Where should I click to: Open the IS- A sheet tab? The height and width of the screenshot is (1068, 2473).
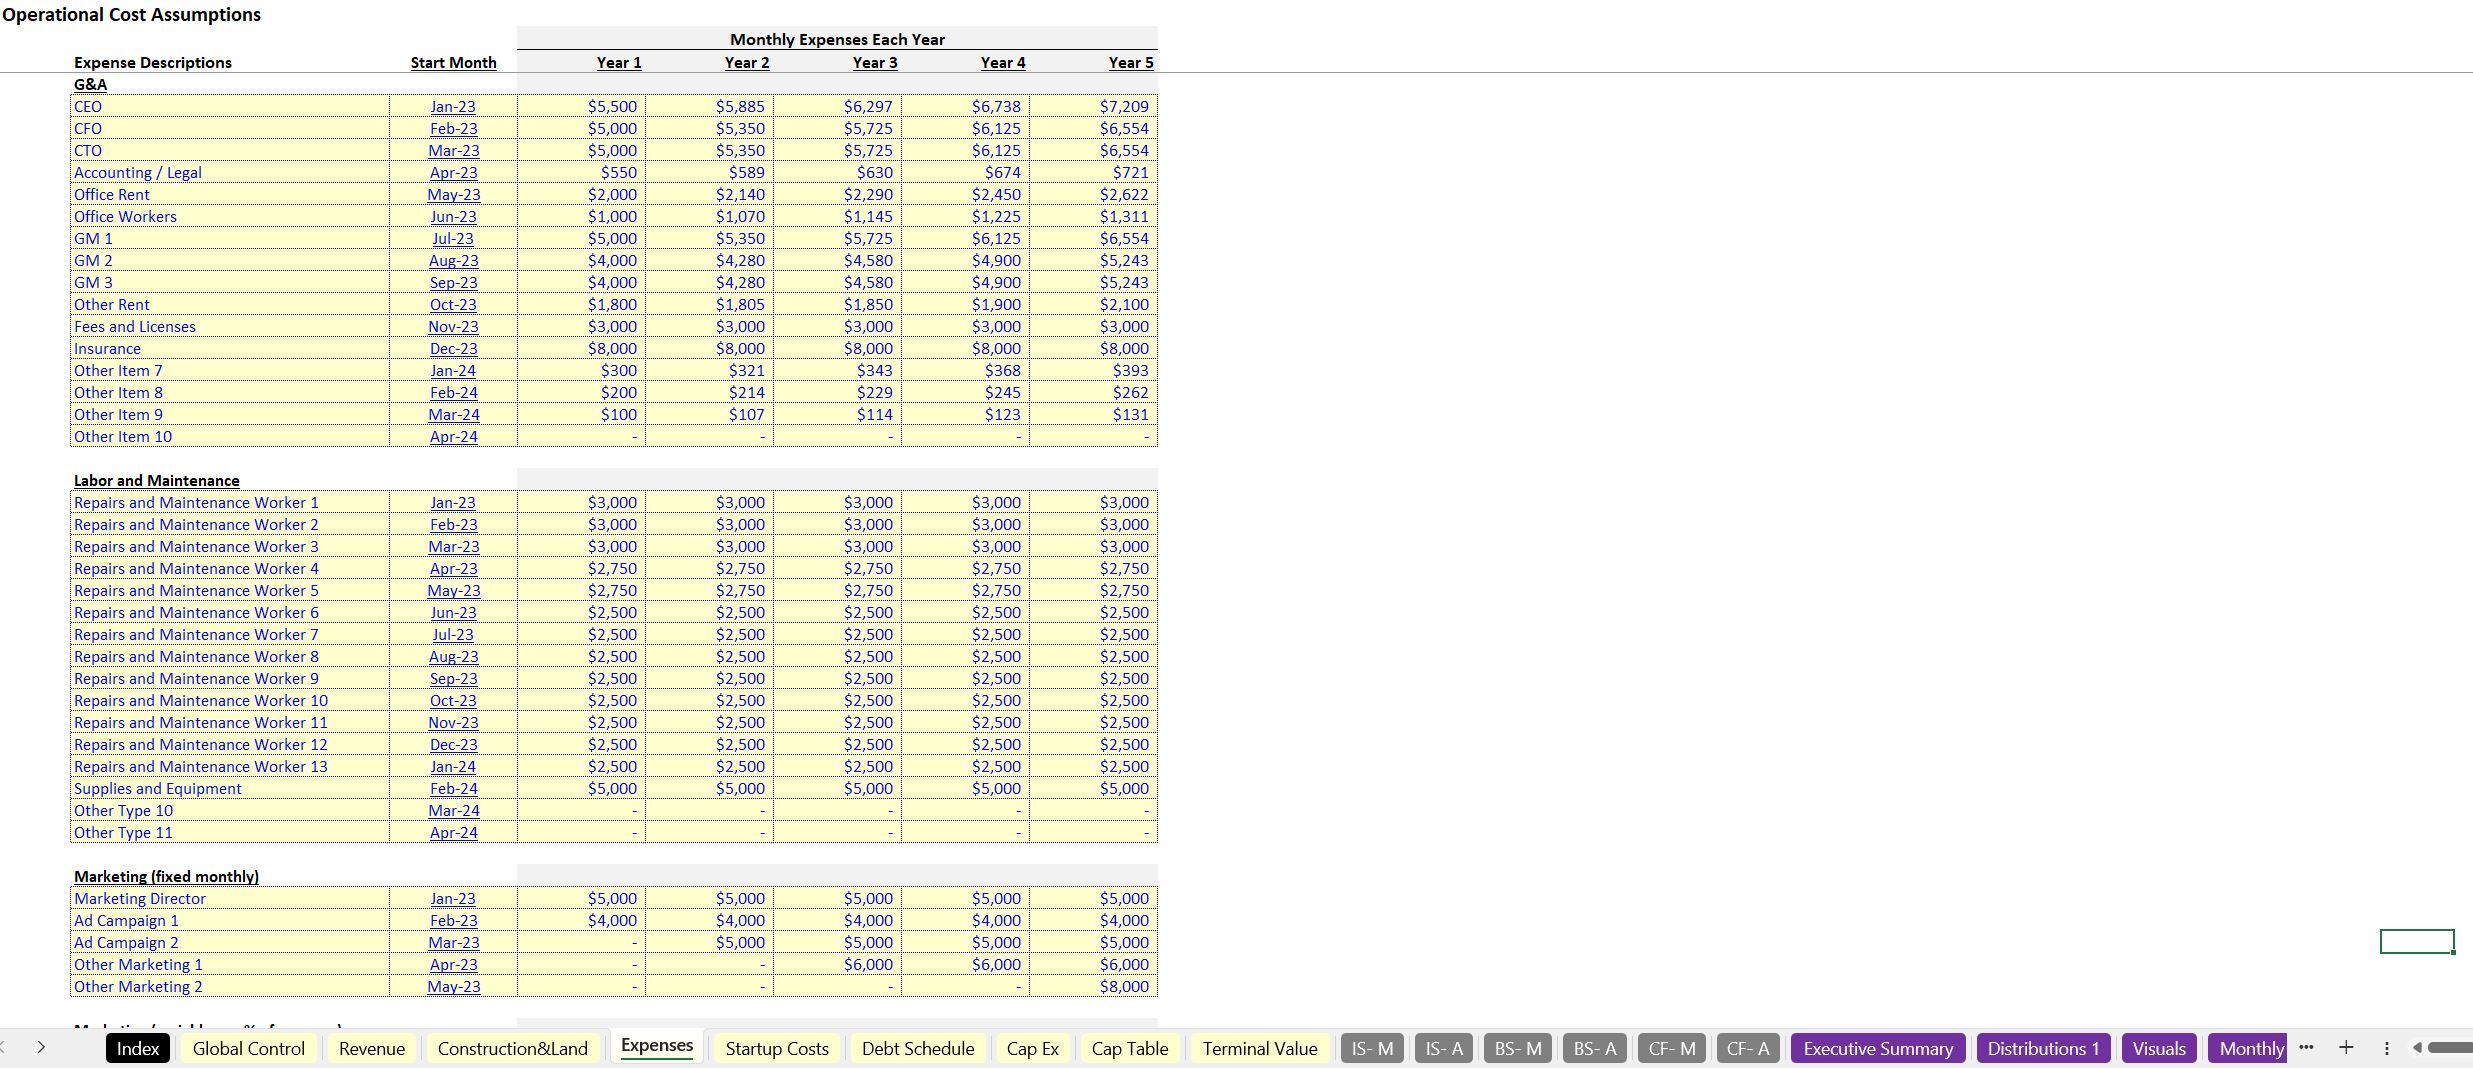(x=1443, y=1048)
